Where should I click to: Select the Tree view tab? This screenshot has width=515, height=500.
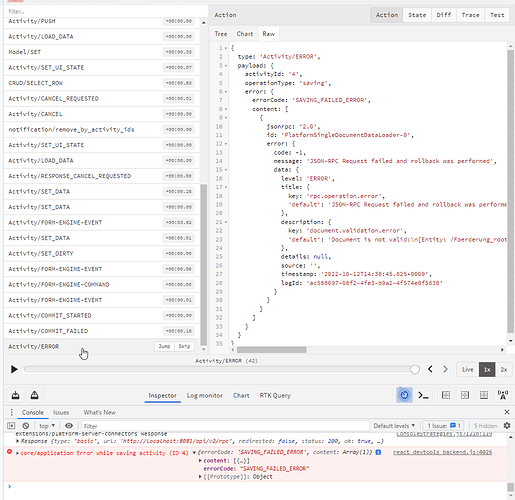(x=221, y=34)
